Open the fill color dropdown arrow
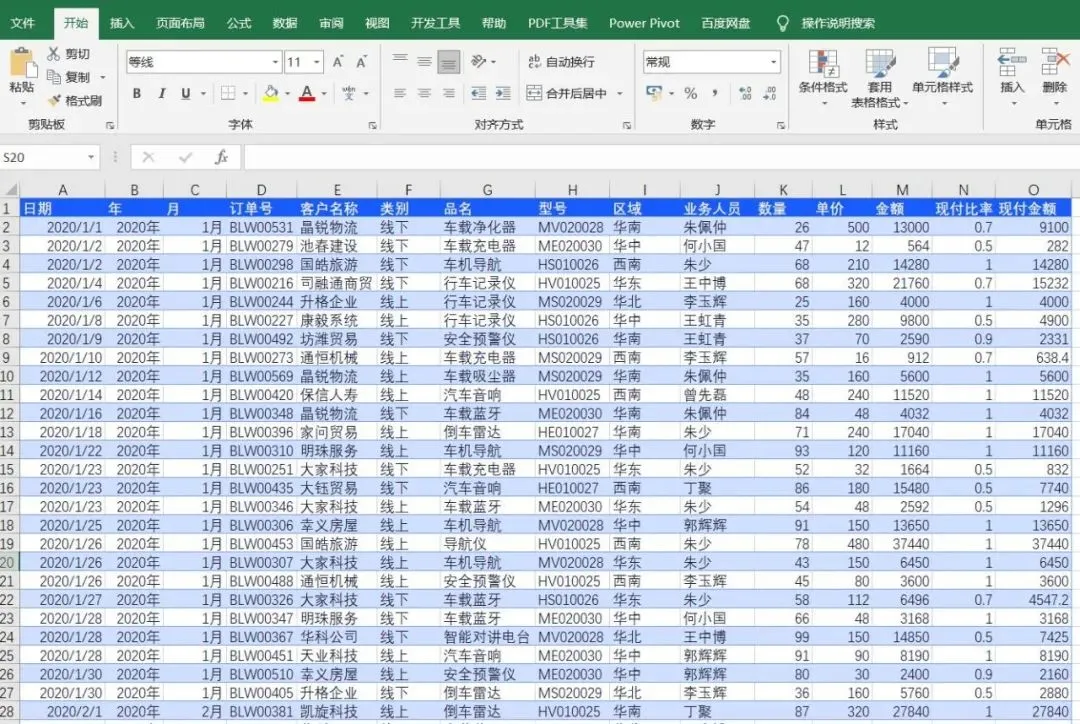1080x724 pixels. pyautogui.click(x=287, y=94)
